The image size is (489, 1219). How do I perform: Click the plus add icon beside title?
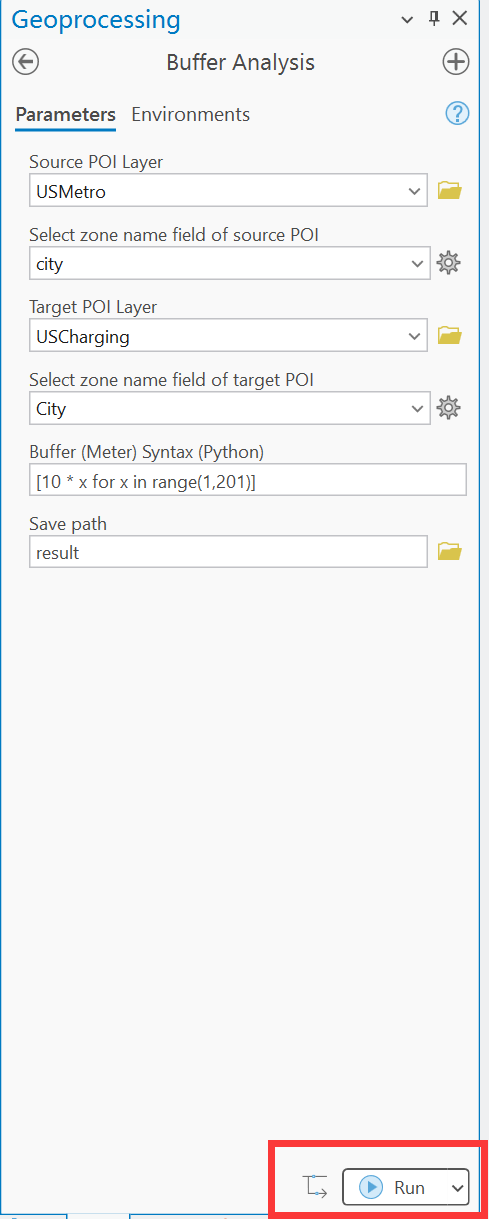[456, 62]
